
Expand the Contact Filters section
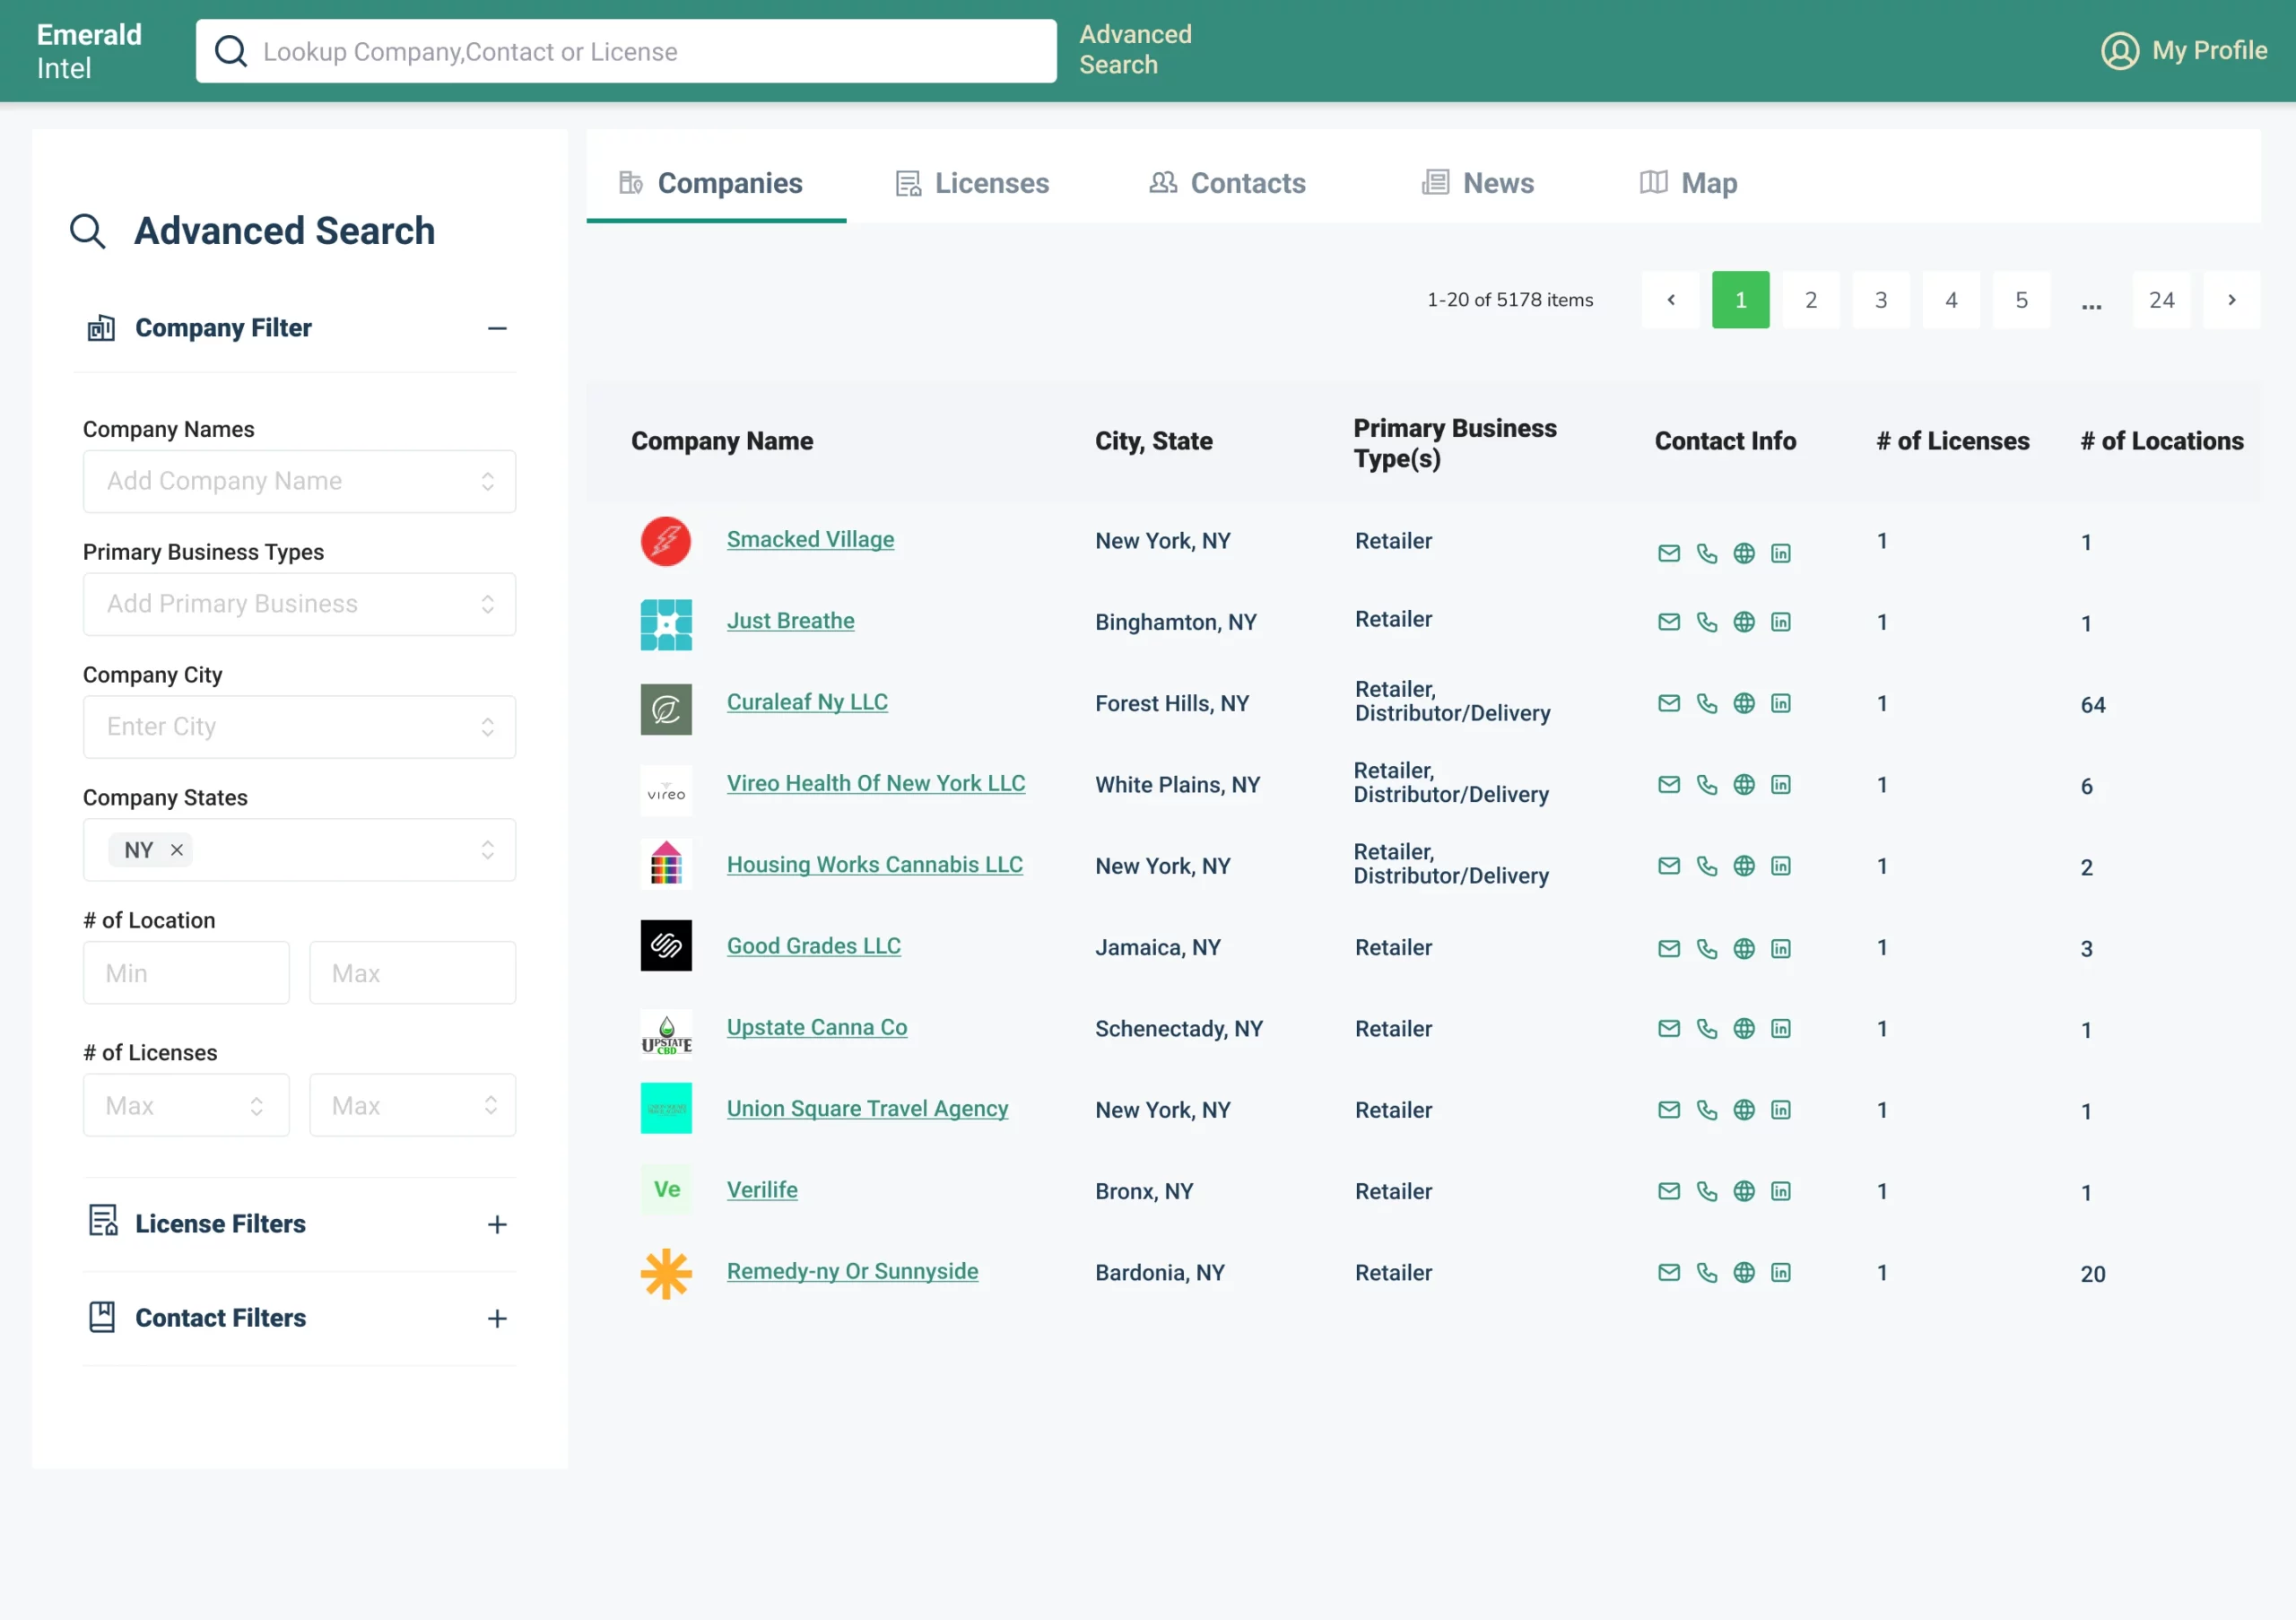pos(497,1319)
